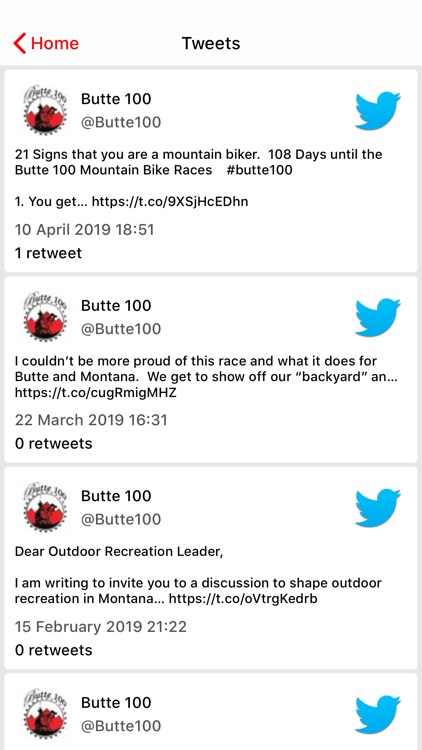Click @Butte100 handle in first tweet
The width and height of the screenshot is (422, 750).
[121, 122]
